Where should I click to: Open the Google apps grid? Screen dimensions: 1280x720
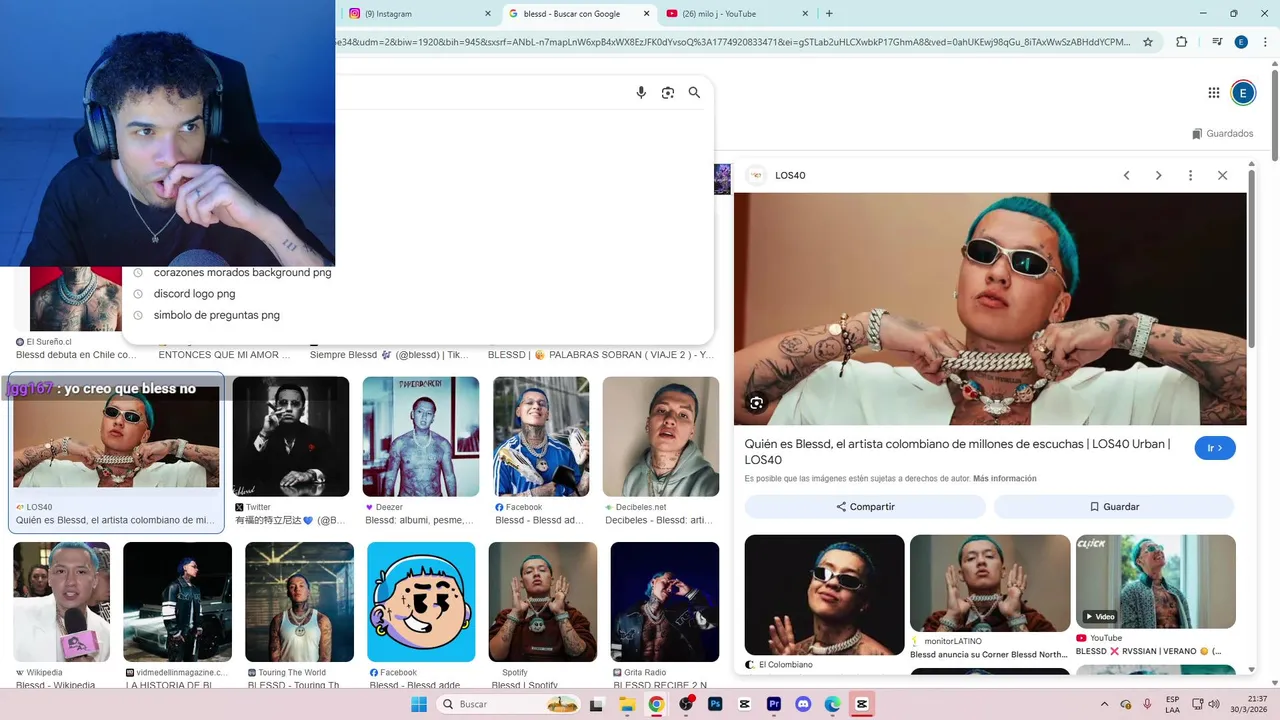[1214, 93]
